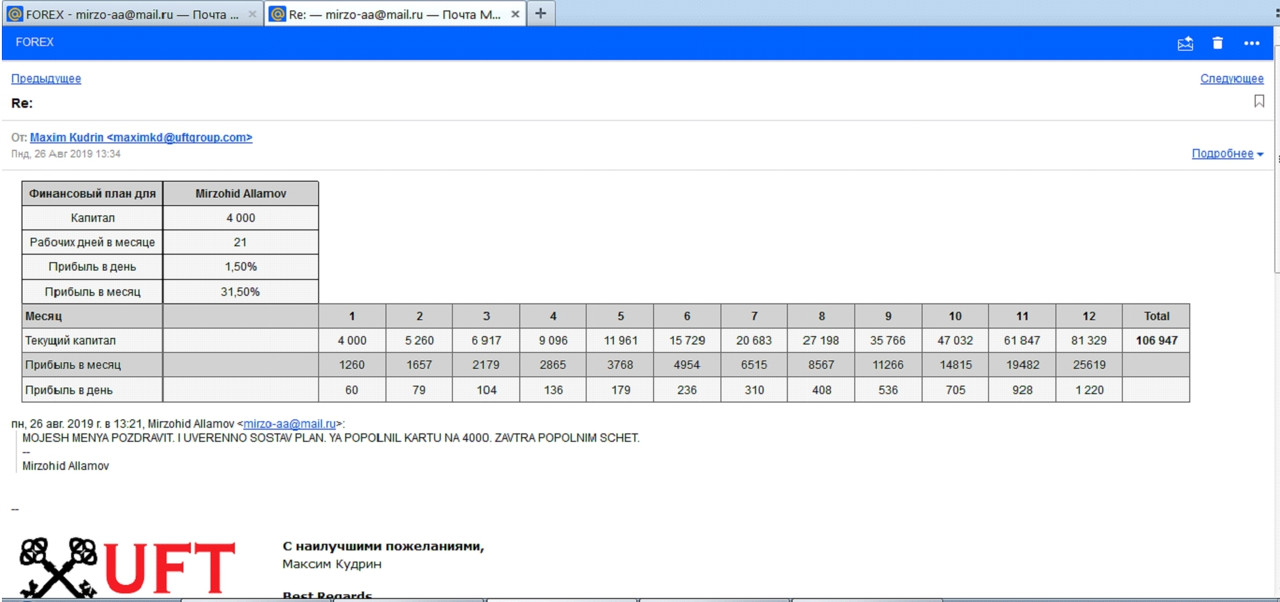Switch to the FOREX mail tab
The width and height of the screenshot is (1280, 602).
pos(132,14)
